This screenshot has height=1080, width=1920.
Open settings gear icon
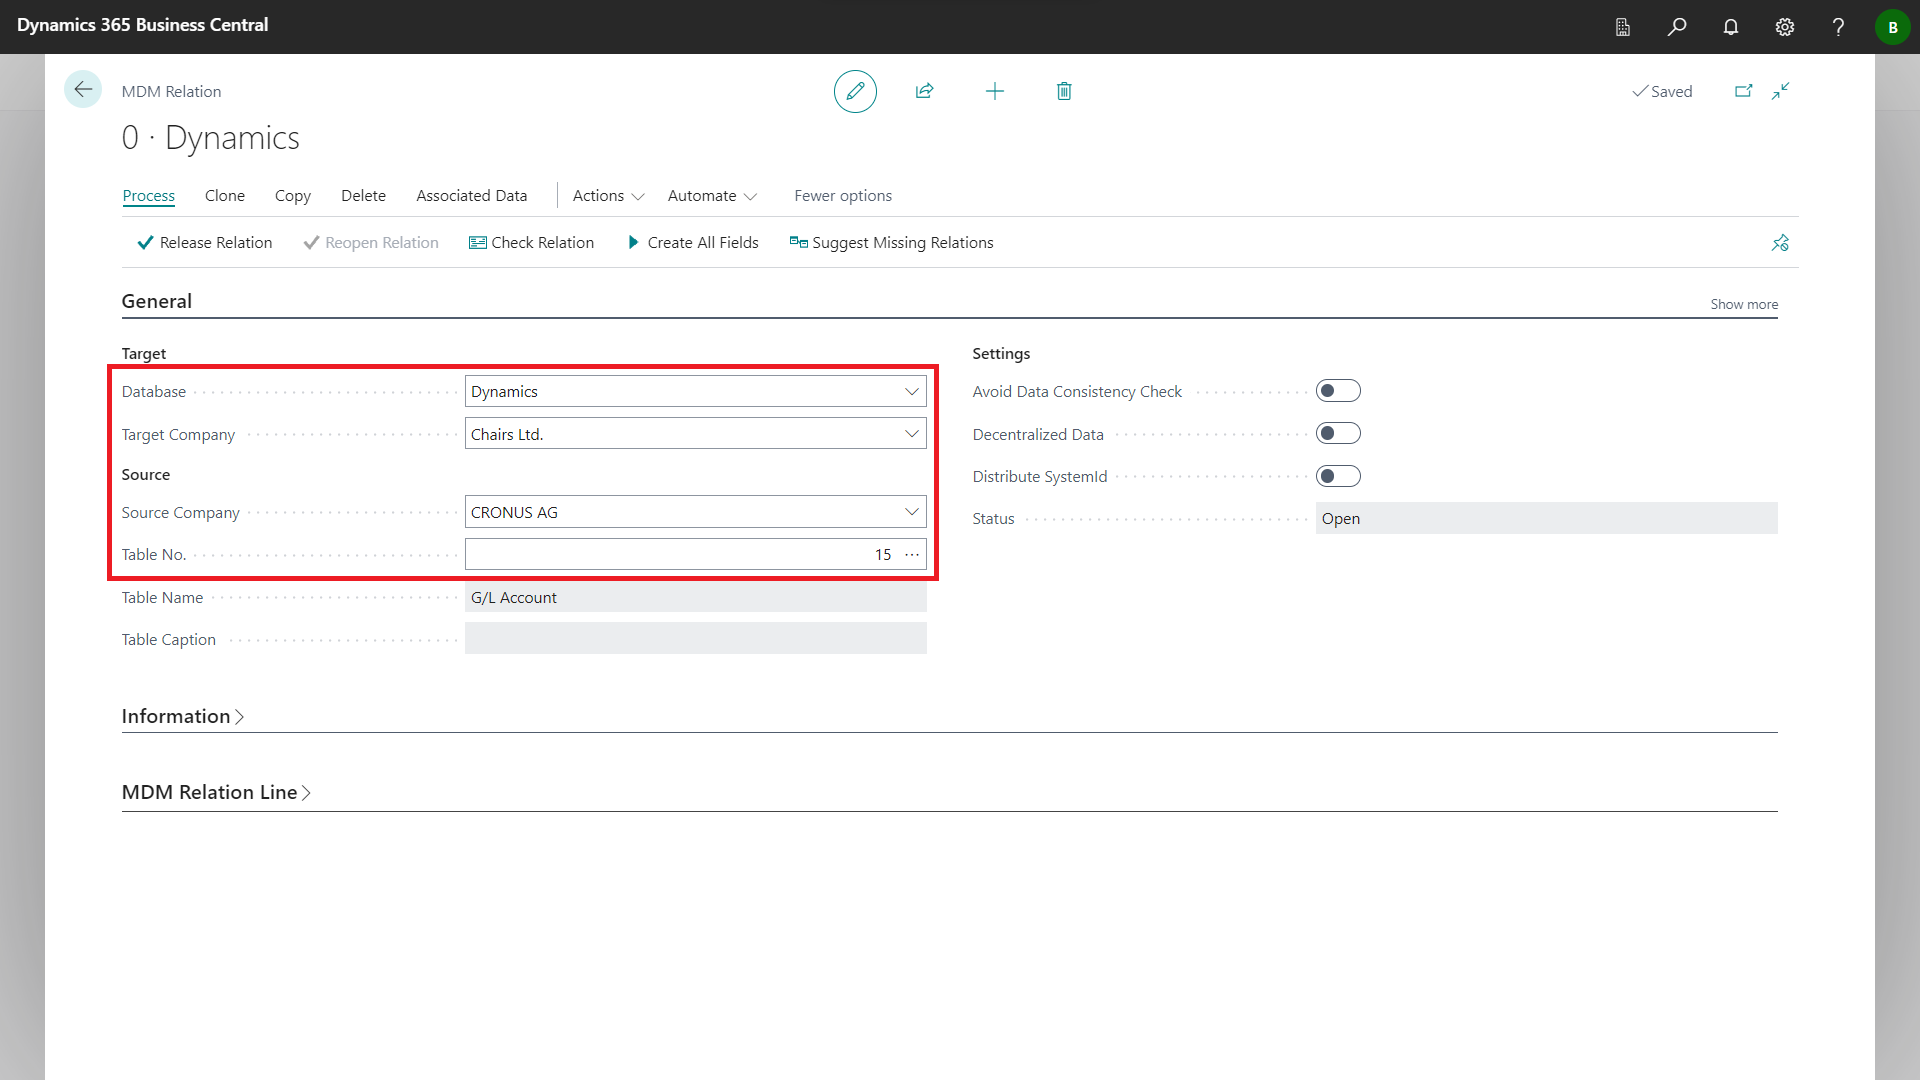[x=1785, y=27]
